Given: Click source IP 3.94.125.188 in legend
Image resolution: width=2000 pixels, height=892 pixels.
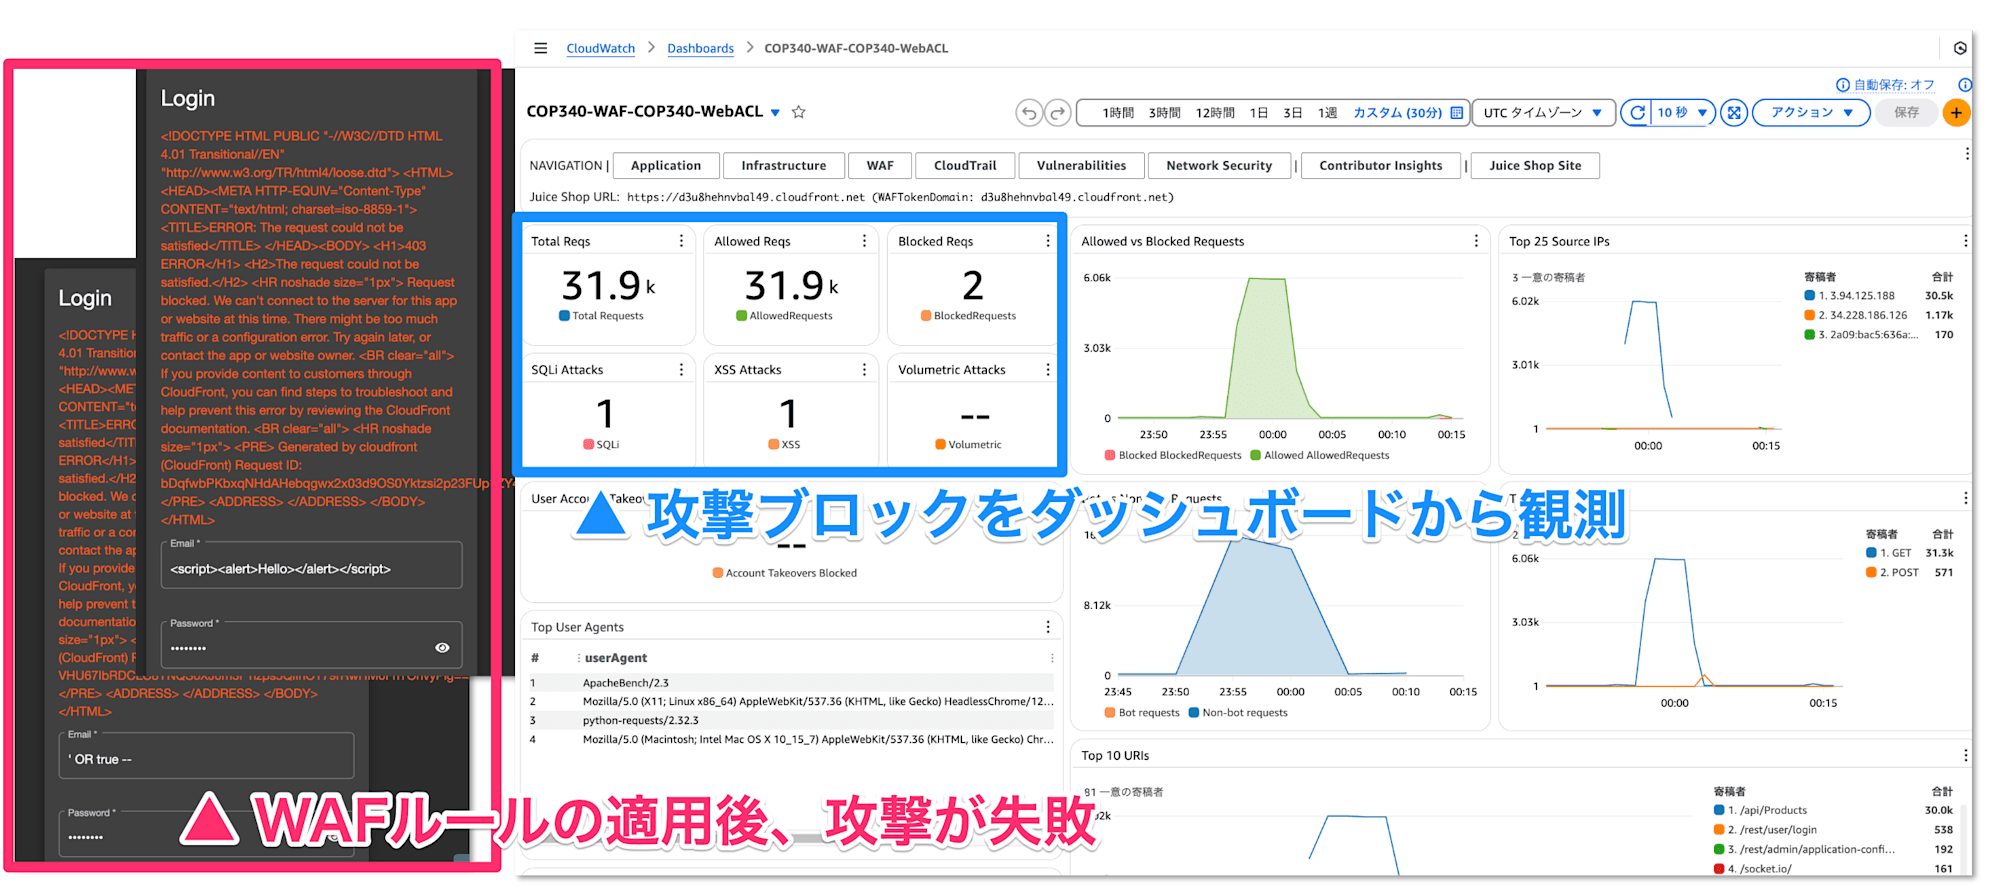Looking at the screenshot, I should (1856, 296).
